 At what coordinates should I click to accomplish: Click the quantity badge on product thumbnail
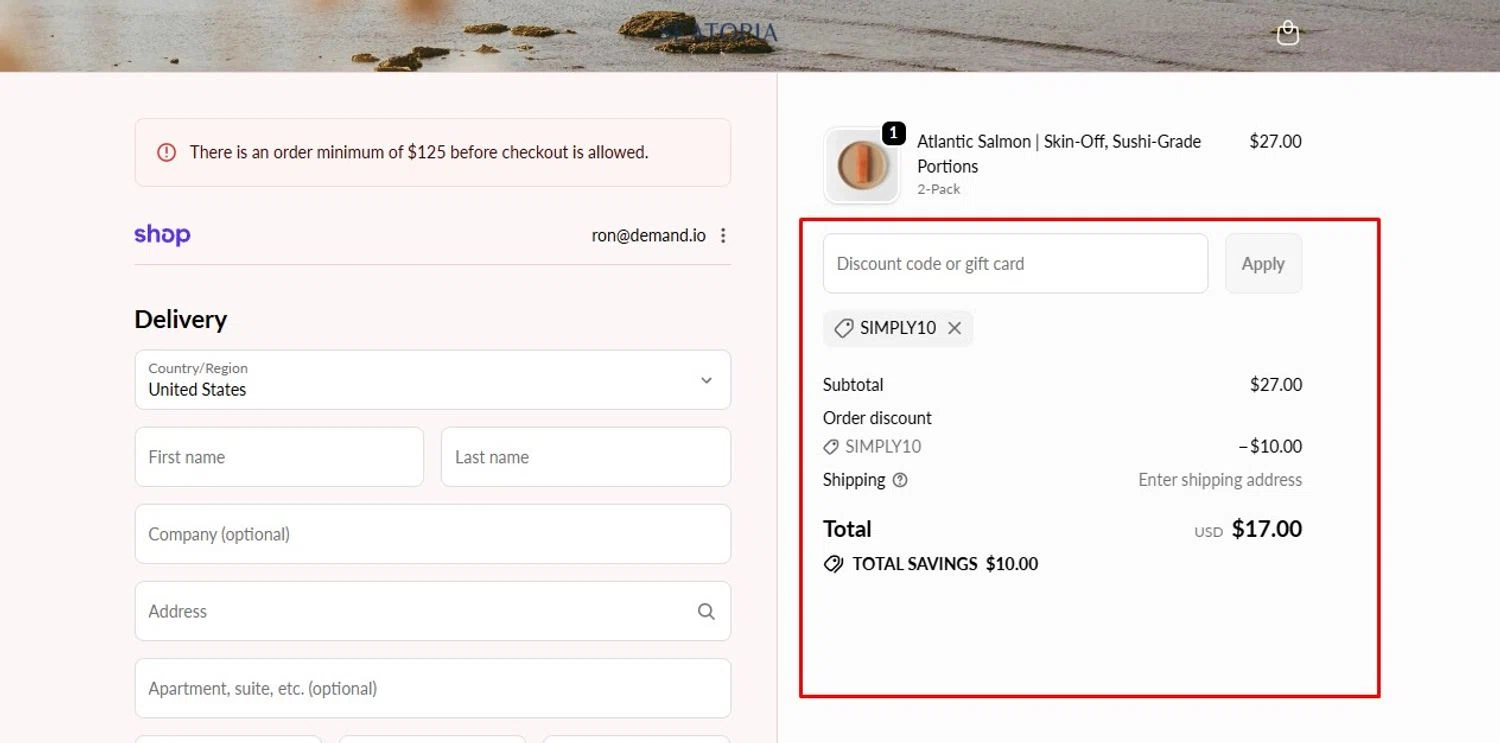(893, 133)
